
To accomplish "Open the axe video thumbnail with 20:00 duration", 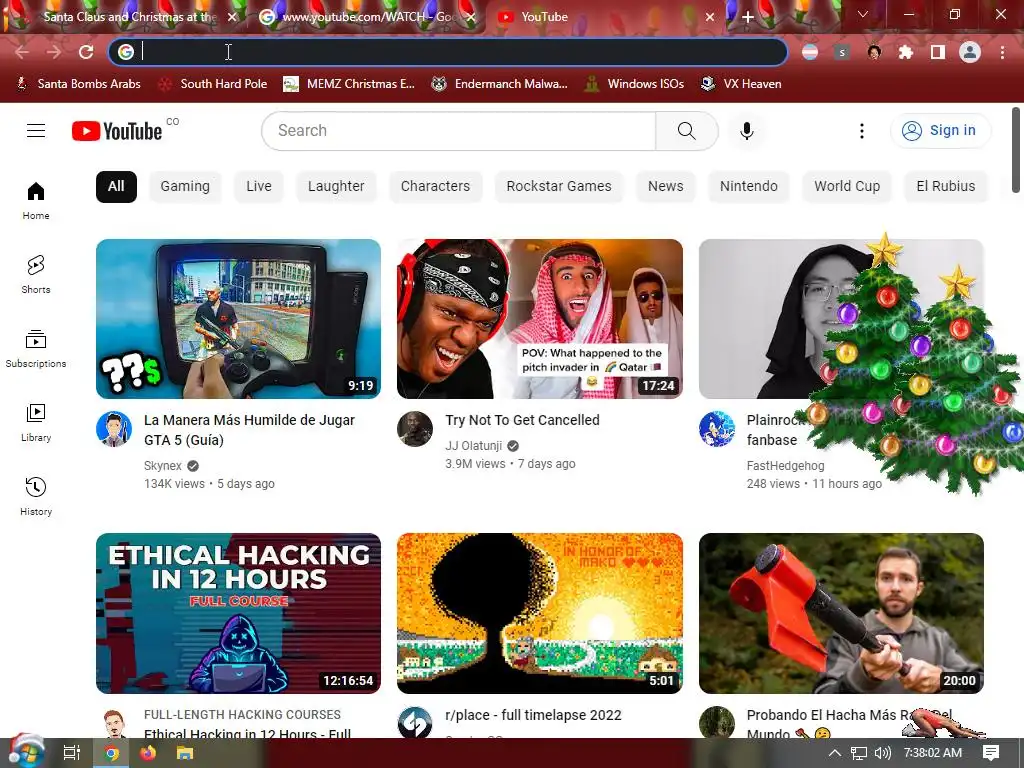I will (841, 613).
